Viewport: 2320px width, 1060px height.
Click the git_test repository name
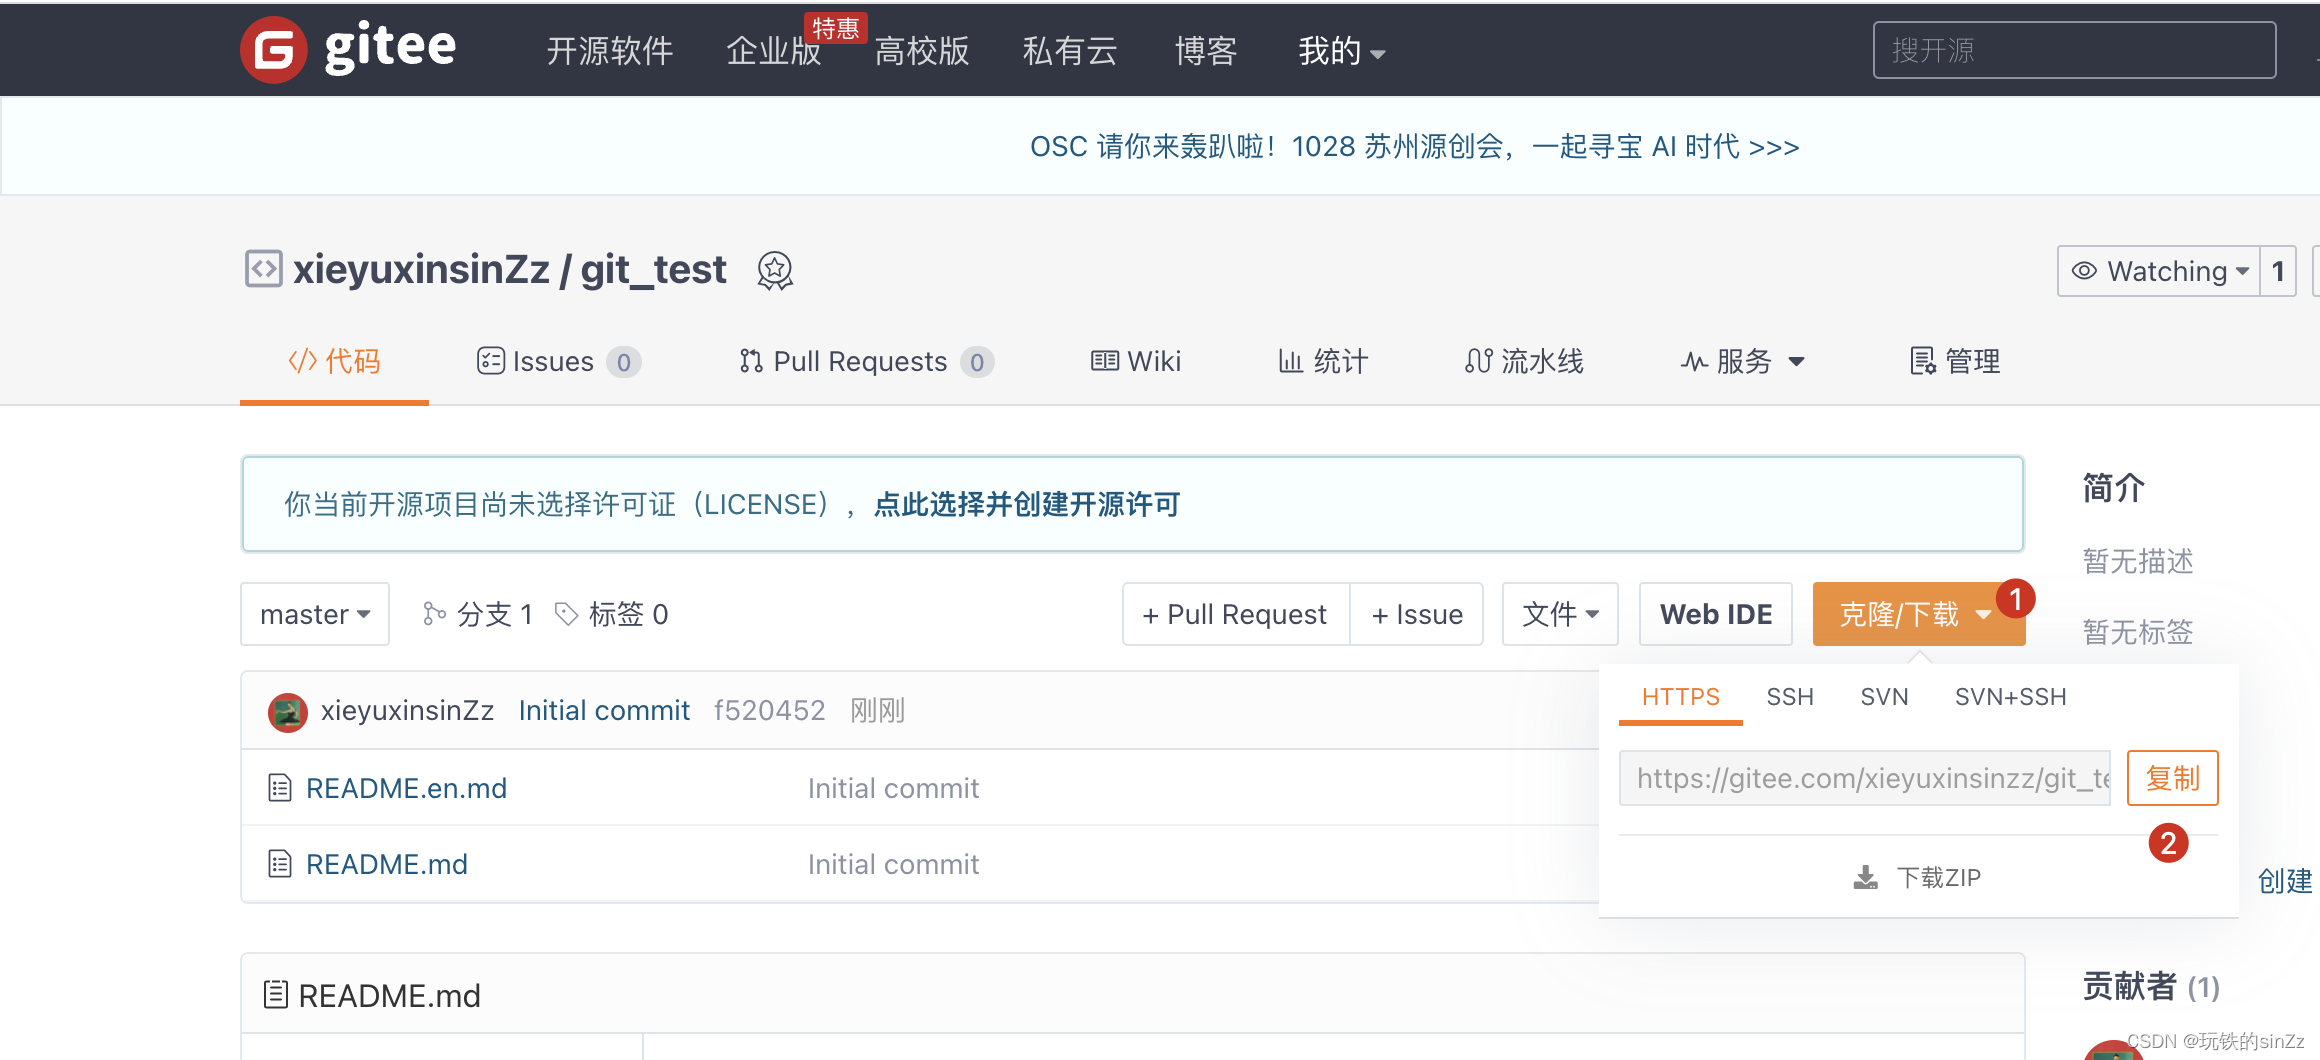pyautogui.click(x=653, y=269)
